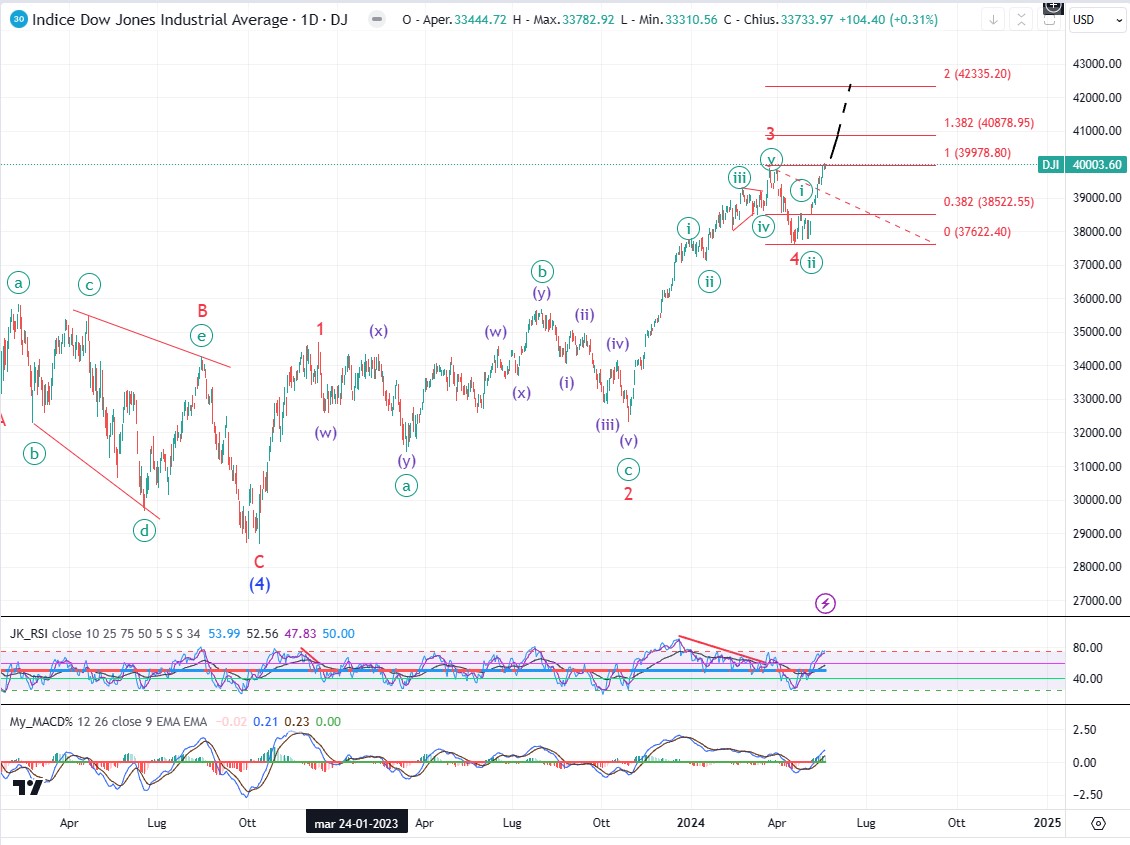Screen dimensions: 1130x845
Task: Click the 35000.00 price axis label
Action: [x=1097, y=332]
